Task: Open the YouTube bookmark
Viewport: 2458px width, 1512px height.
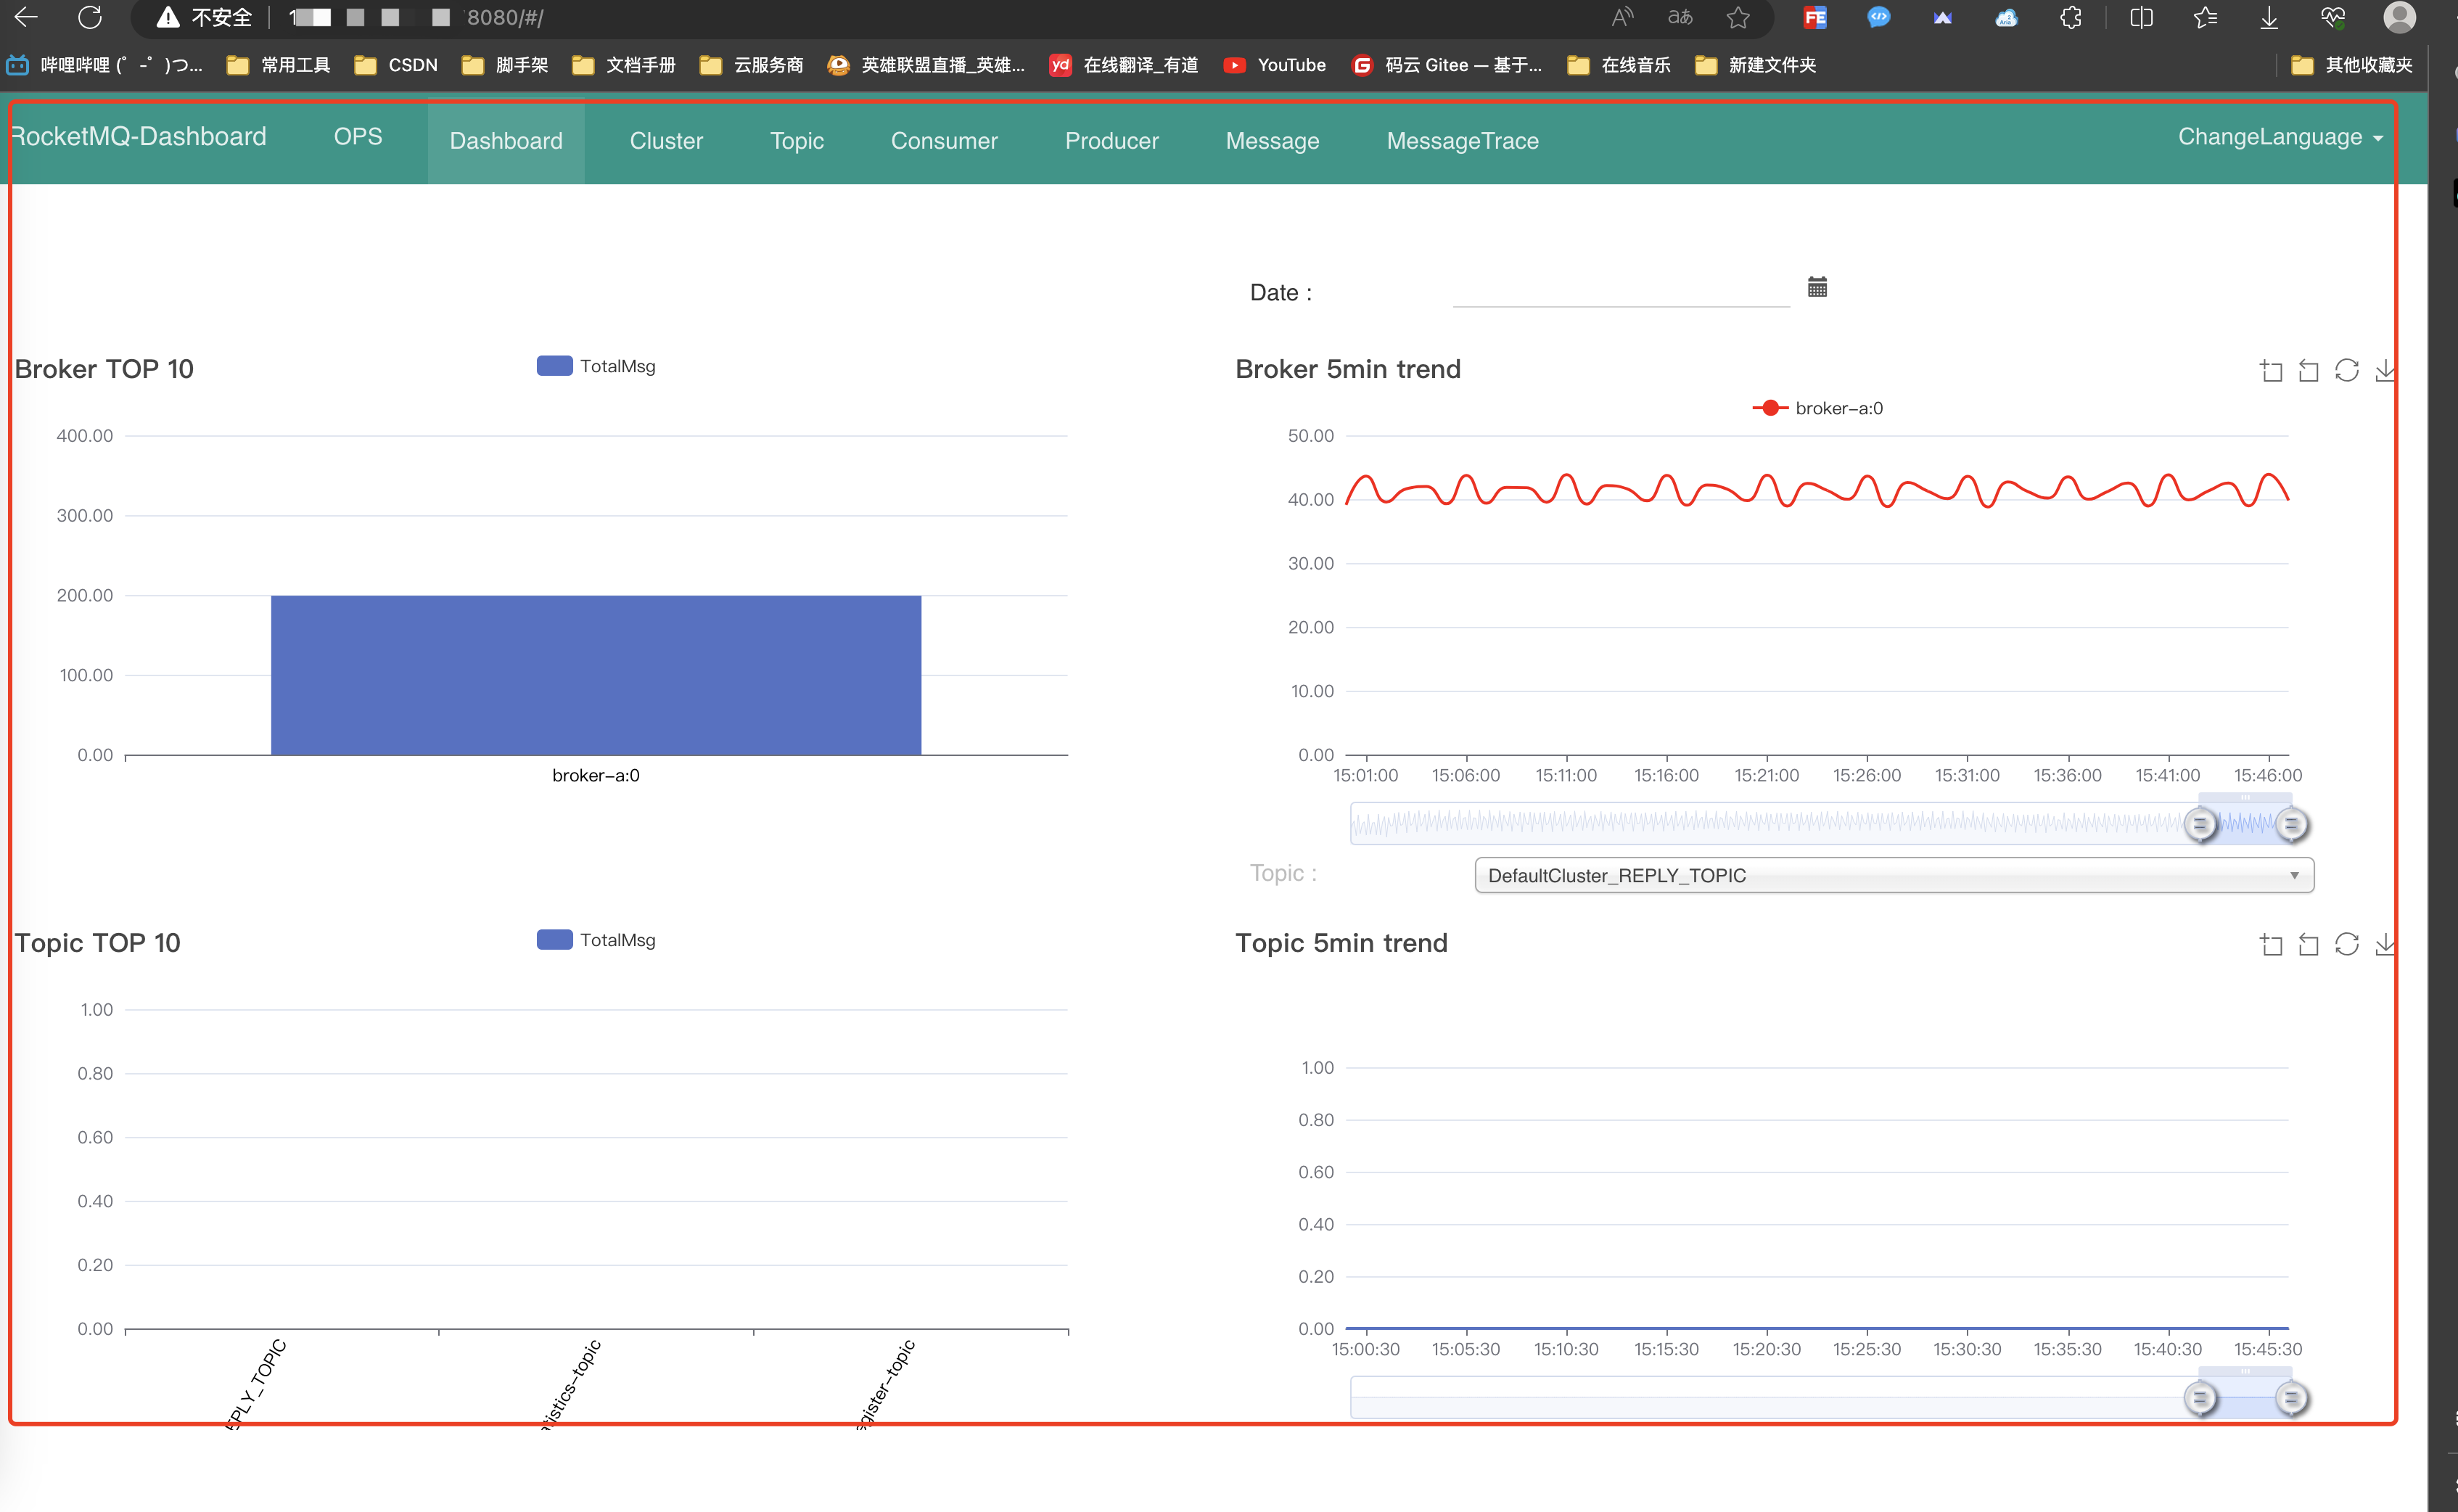Action: pos(1275,65)
